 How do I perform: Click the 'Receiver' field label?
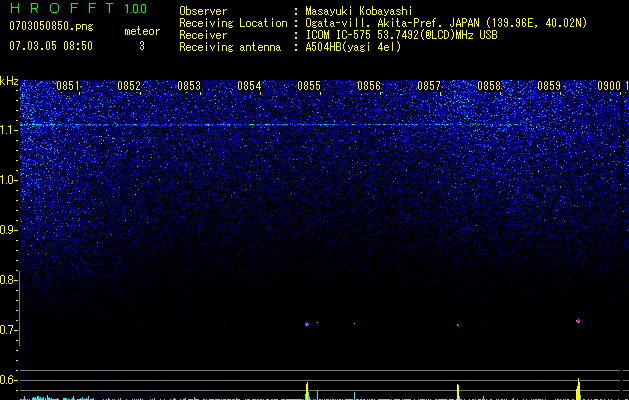point(203,35)
